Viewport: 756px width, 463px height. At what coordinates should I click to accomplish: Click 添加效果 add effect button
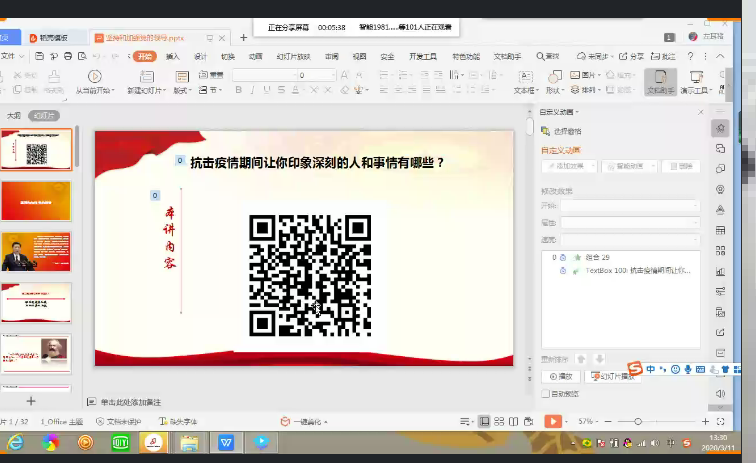(x=569, y=166)
